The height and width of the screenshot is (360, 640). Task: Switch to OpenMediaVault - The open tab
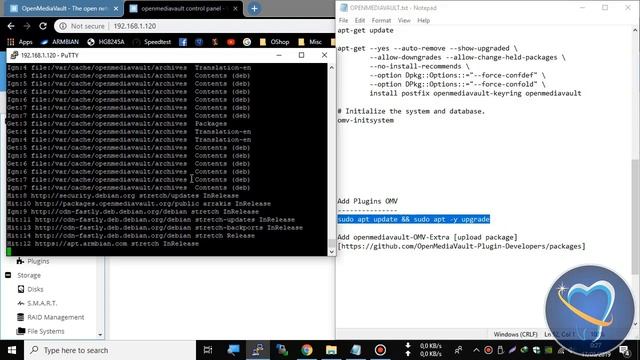click(x=60, y=8)
